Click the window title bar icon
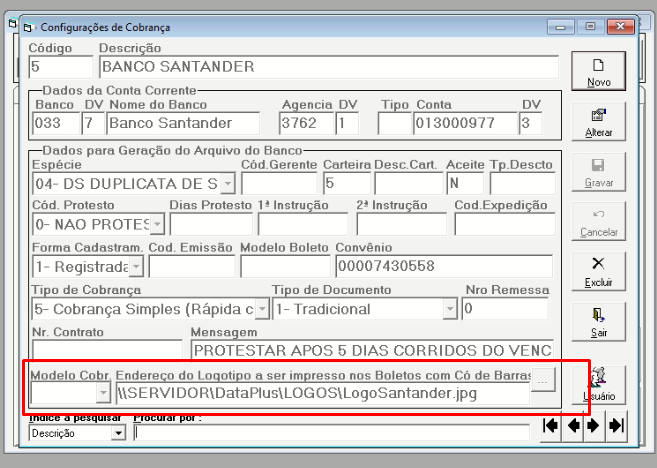This screenshot has height=468, width=657. click(x=28, y=28)
